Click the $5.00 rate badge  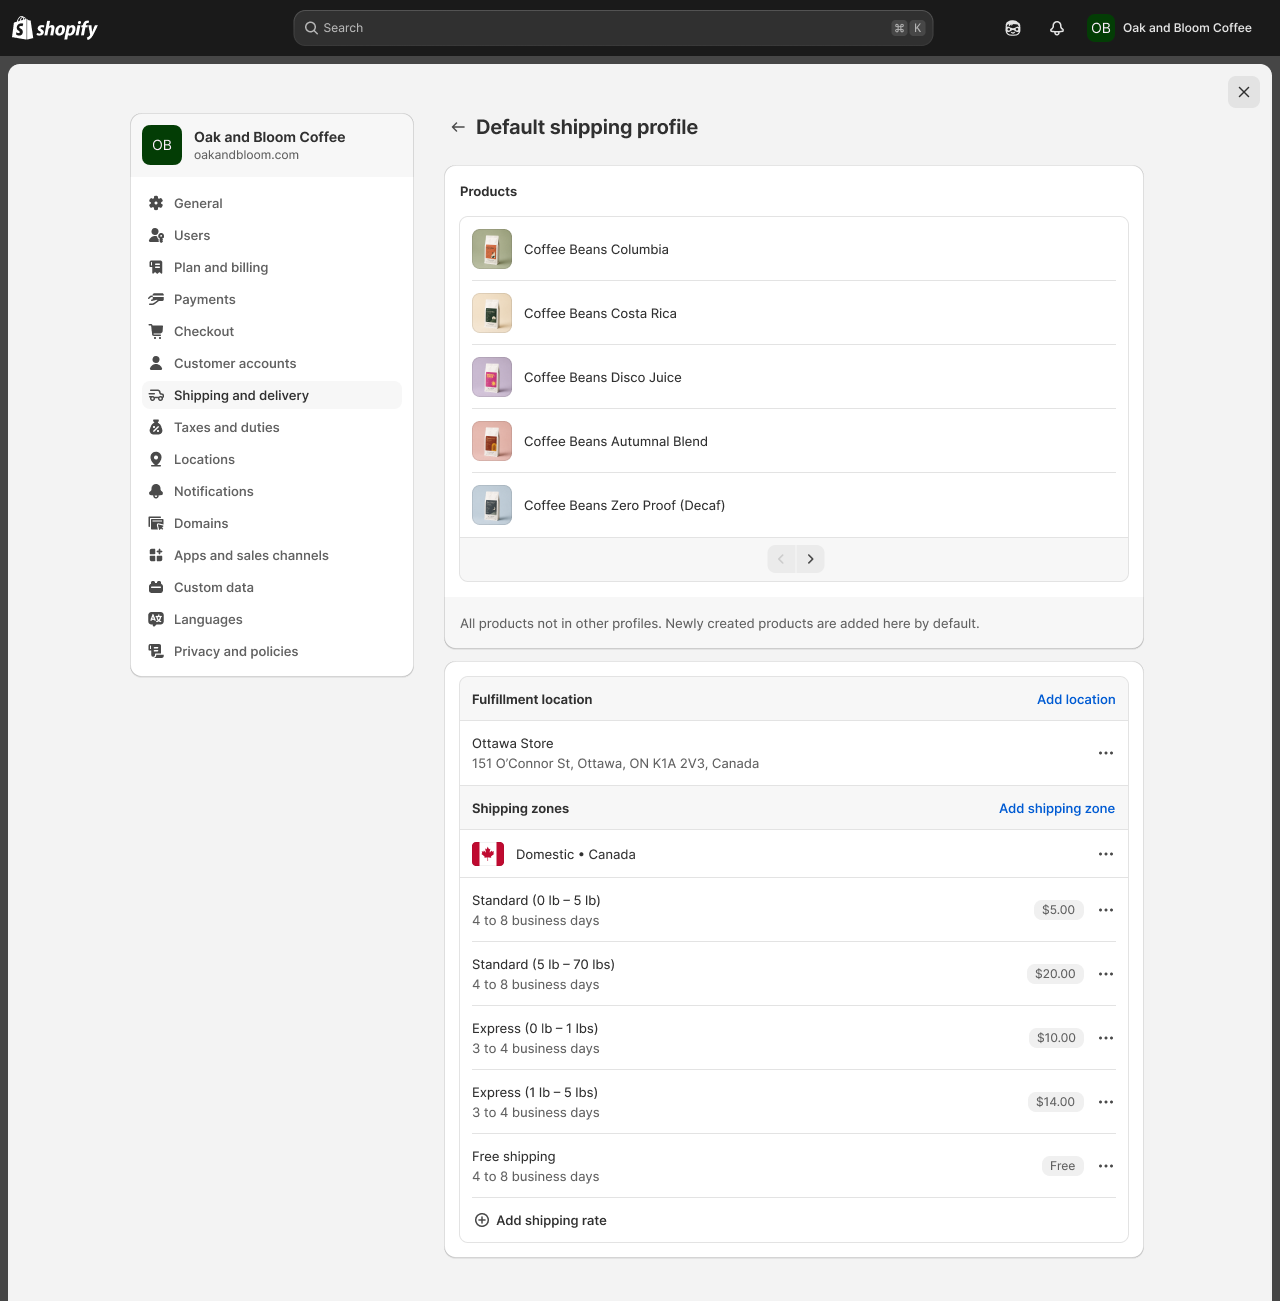pyautogui.click(x=1058, y=910)
